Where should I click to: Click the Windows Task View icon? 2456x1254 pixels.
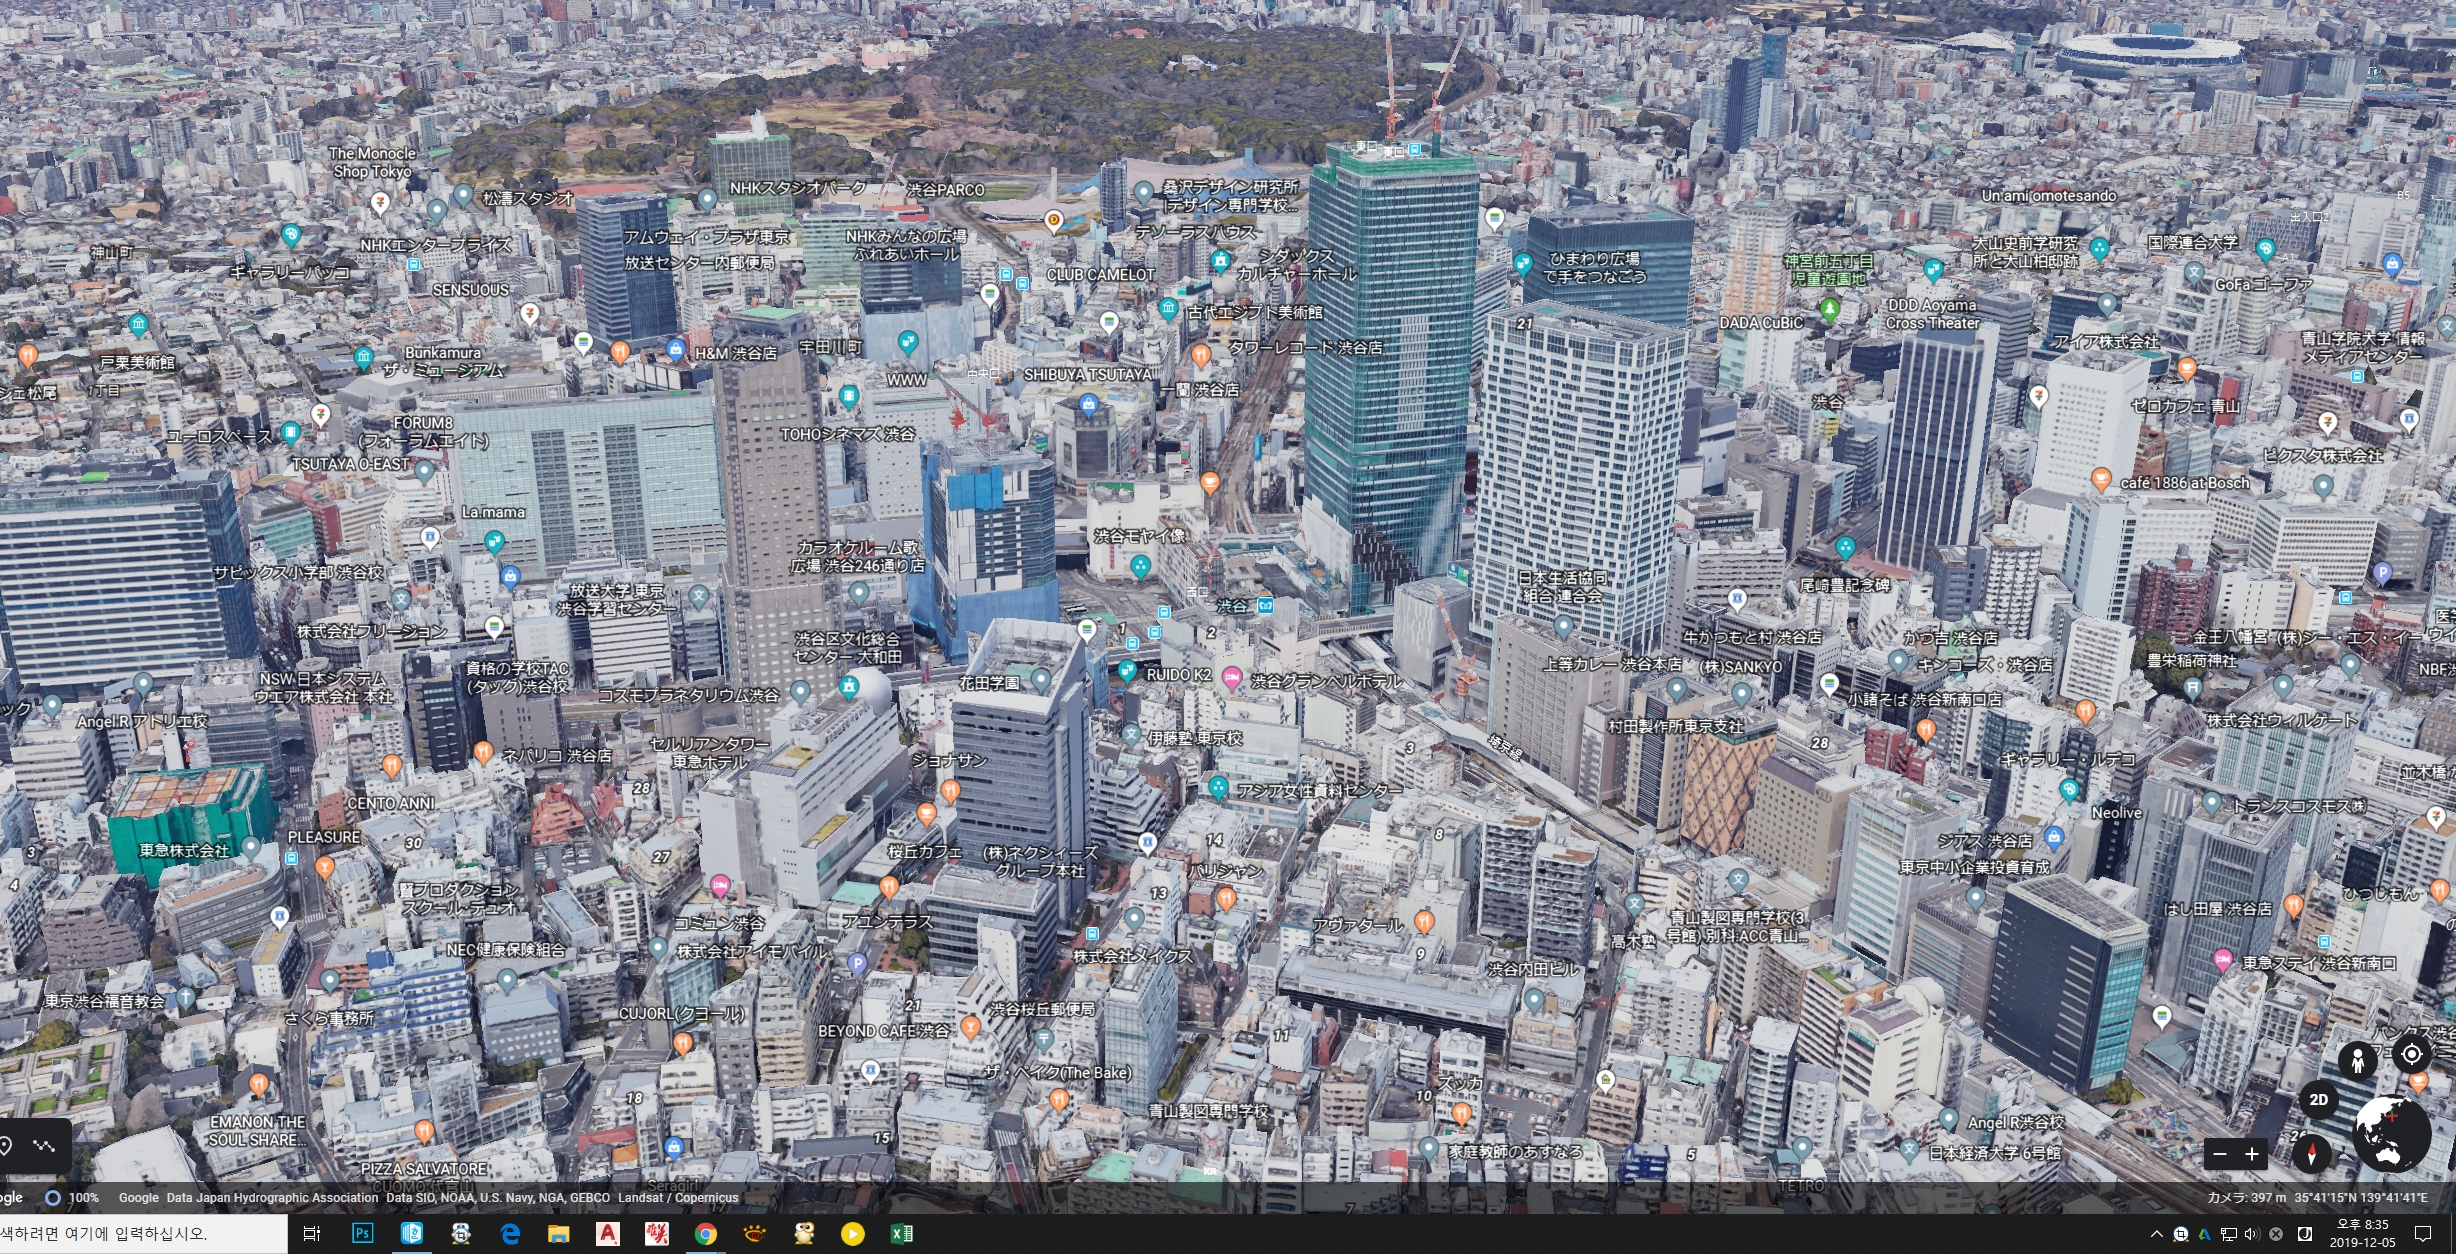point(311,1234)
